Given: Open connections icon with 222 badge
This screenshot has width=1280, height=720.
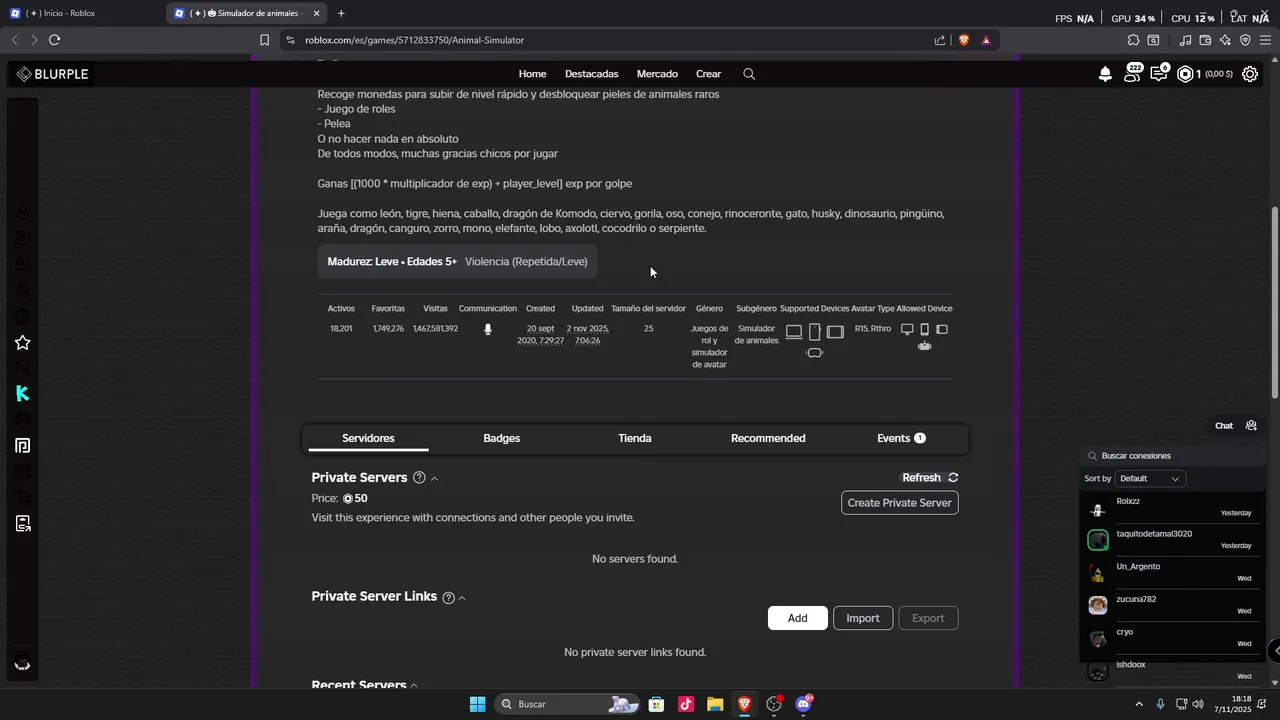Looking at the screenshot, I should 1132,73.
